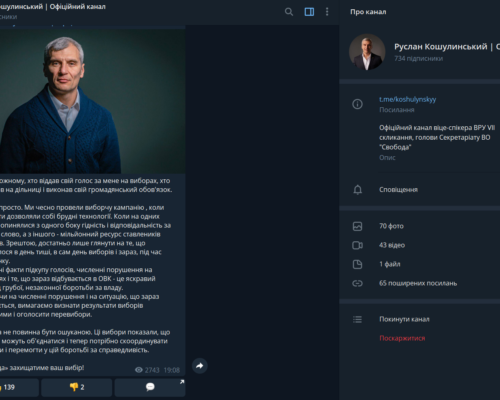Click the list icon beside Покинути канал
The image size is (500, 400).
[357, 319]
